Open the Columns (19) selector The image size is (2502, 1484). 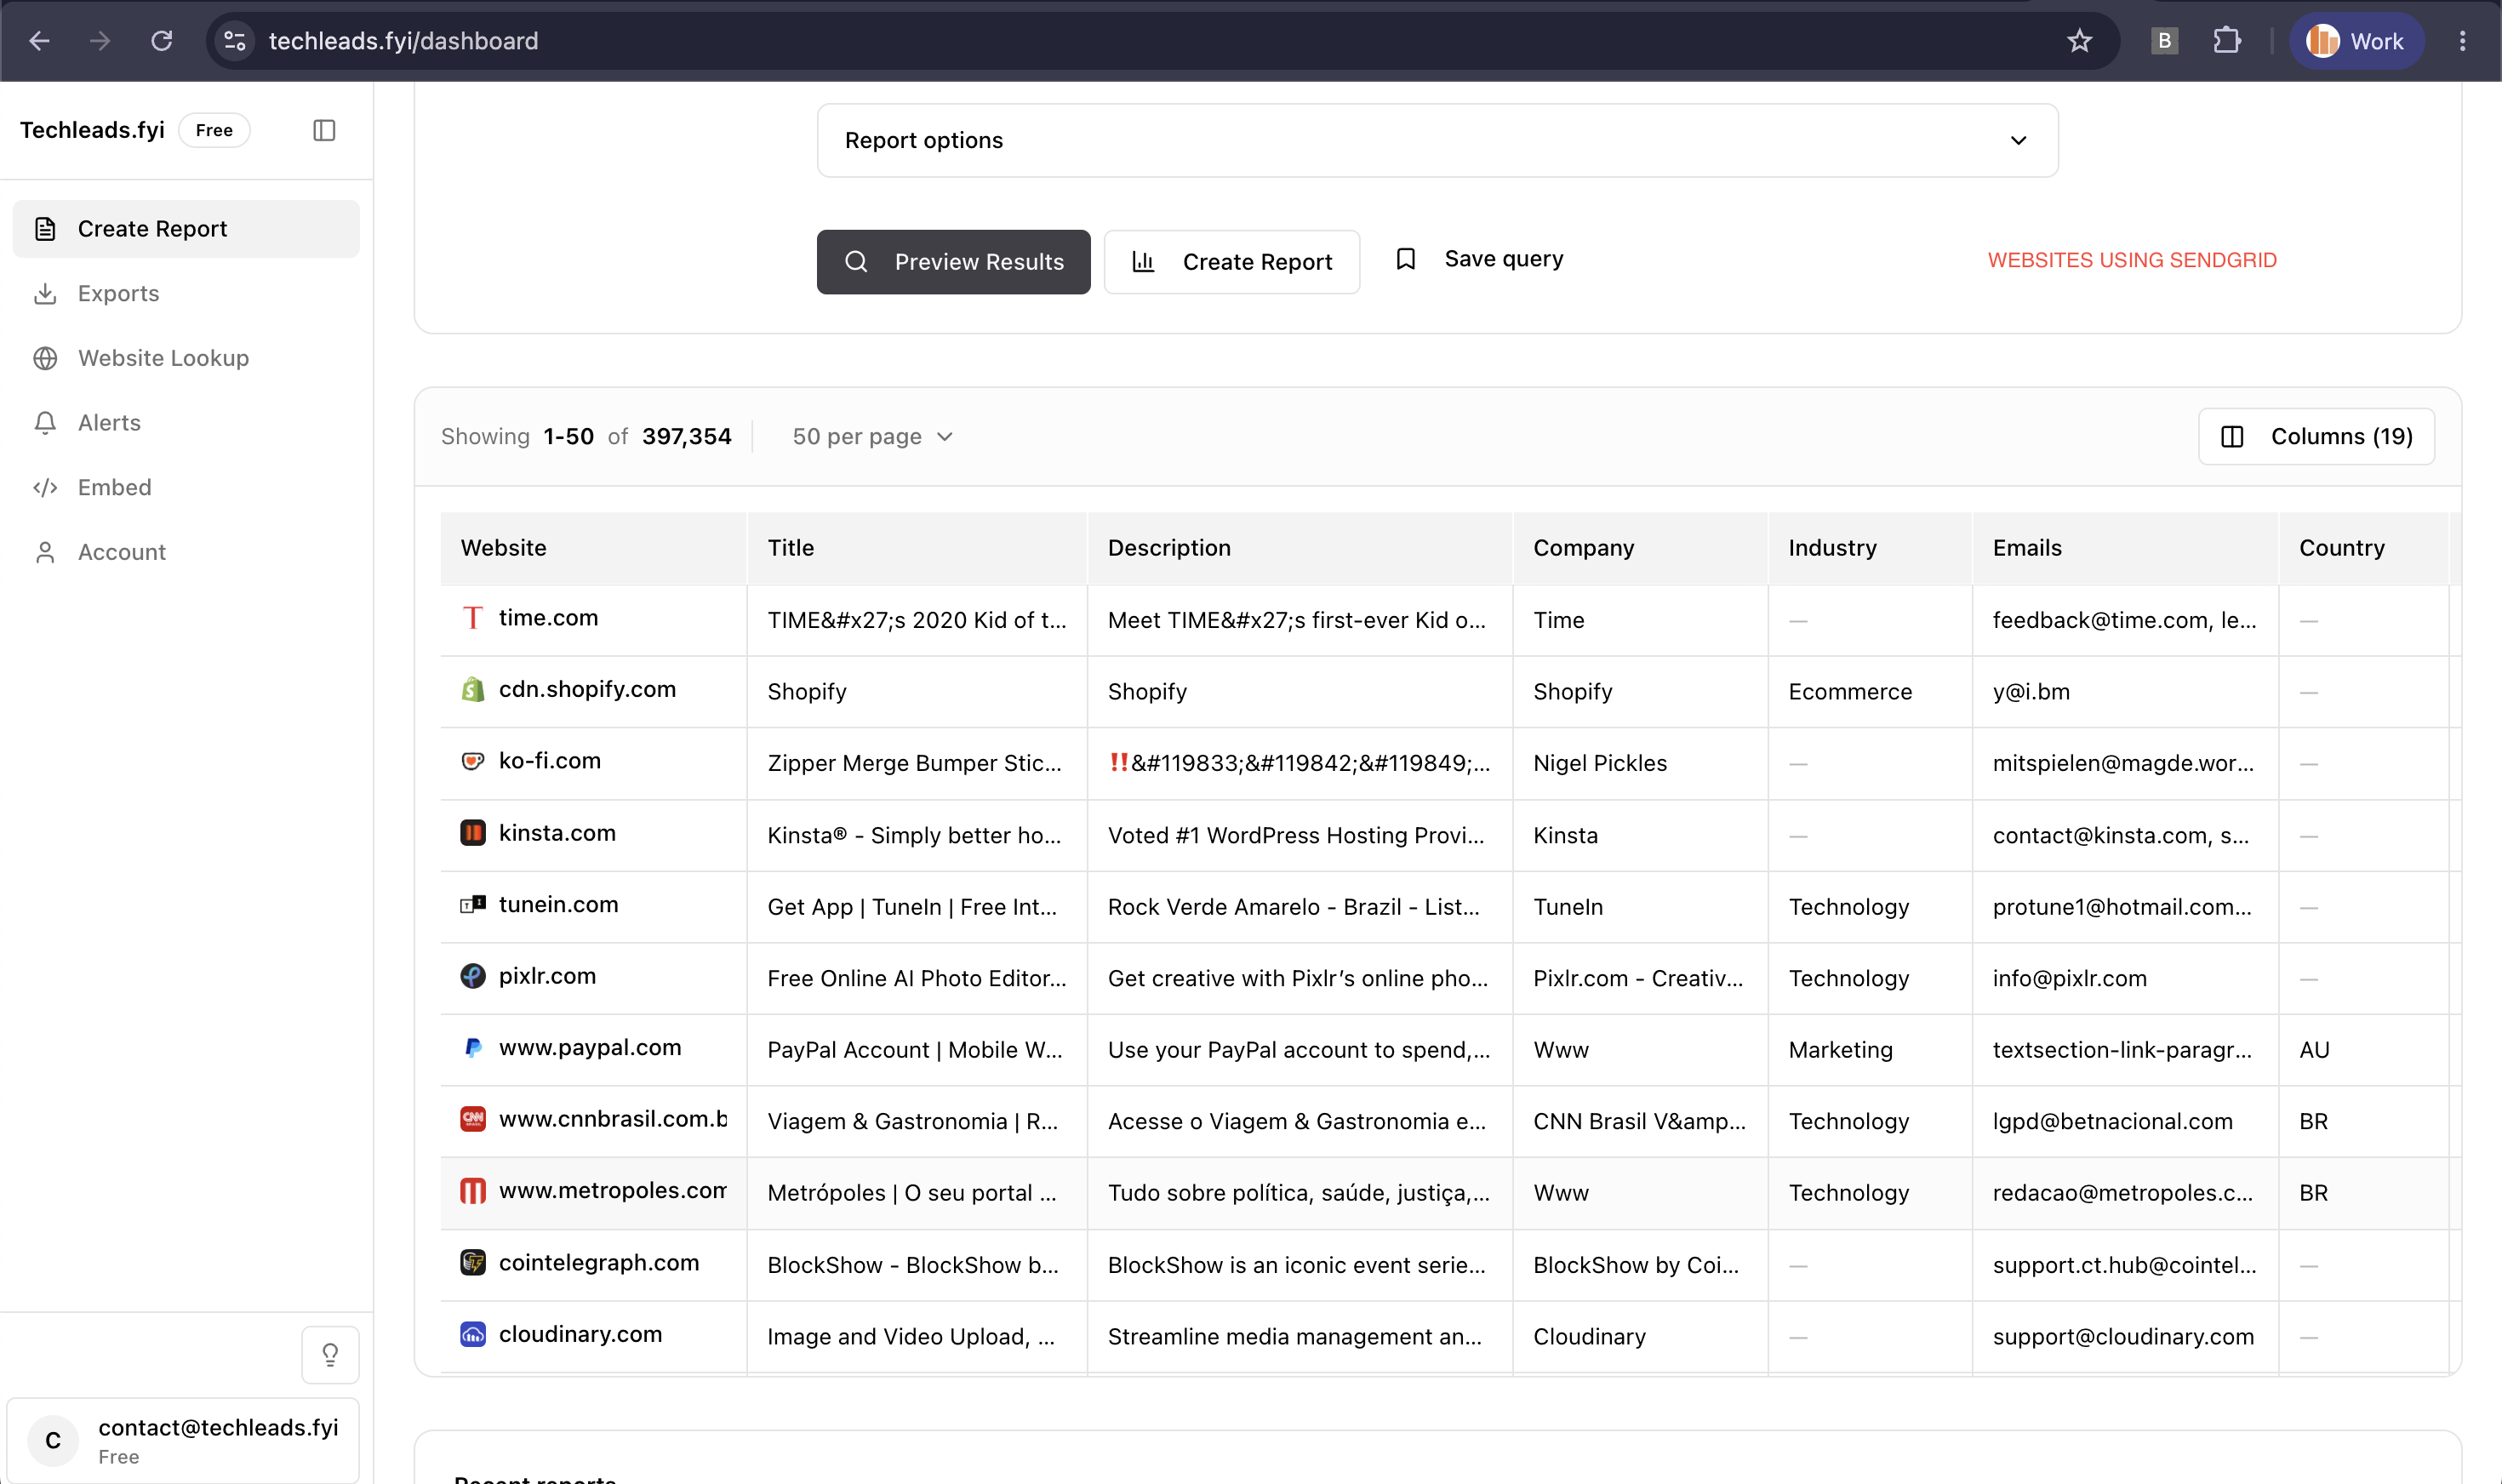pyautogui.click(x=2316, y=437)
